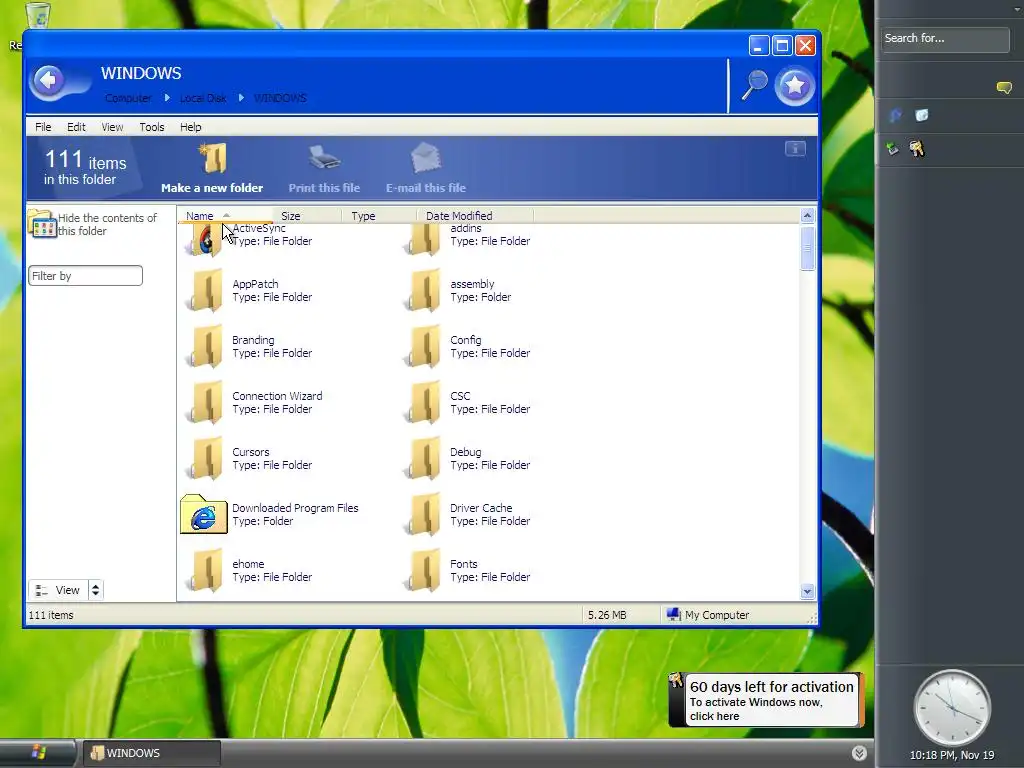The width and height of the screenshot is (1024, 768).
Task: Select the Fonts folder icon
Action: (x=423, y=571)
